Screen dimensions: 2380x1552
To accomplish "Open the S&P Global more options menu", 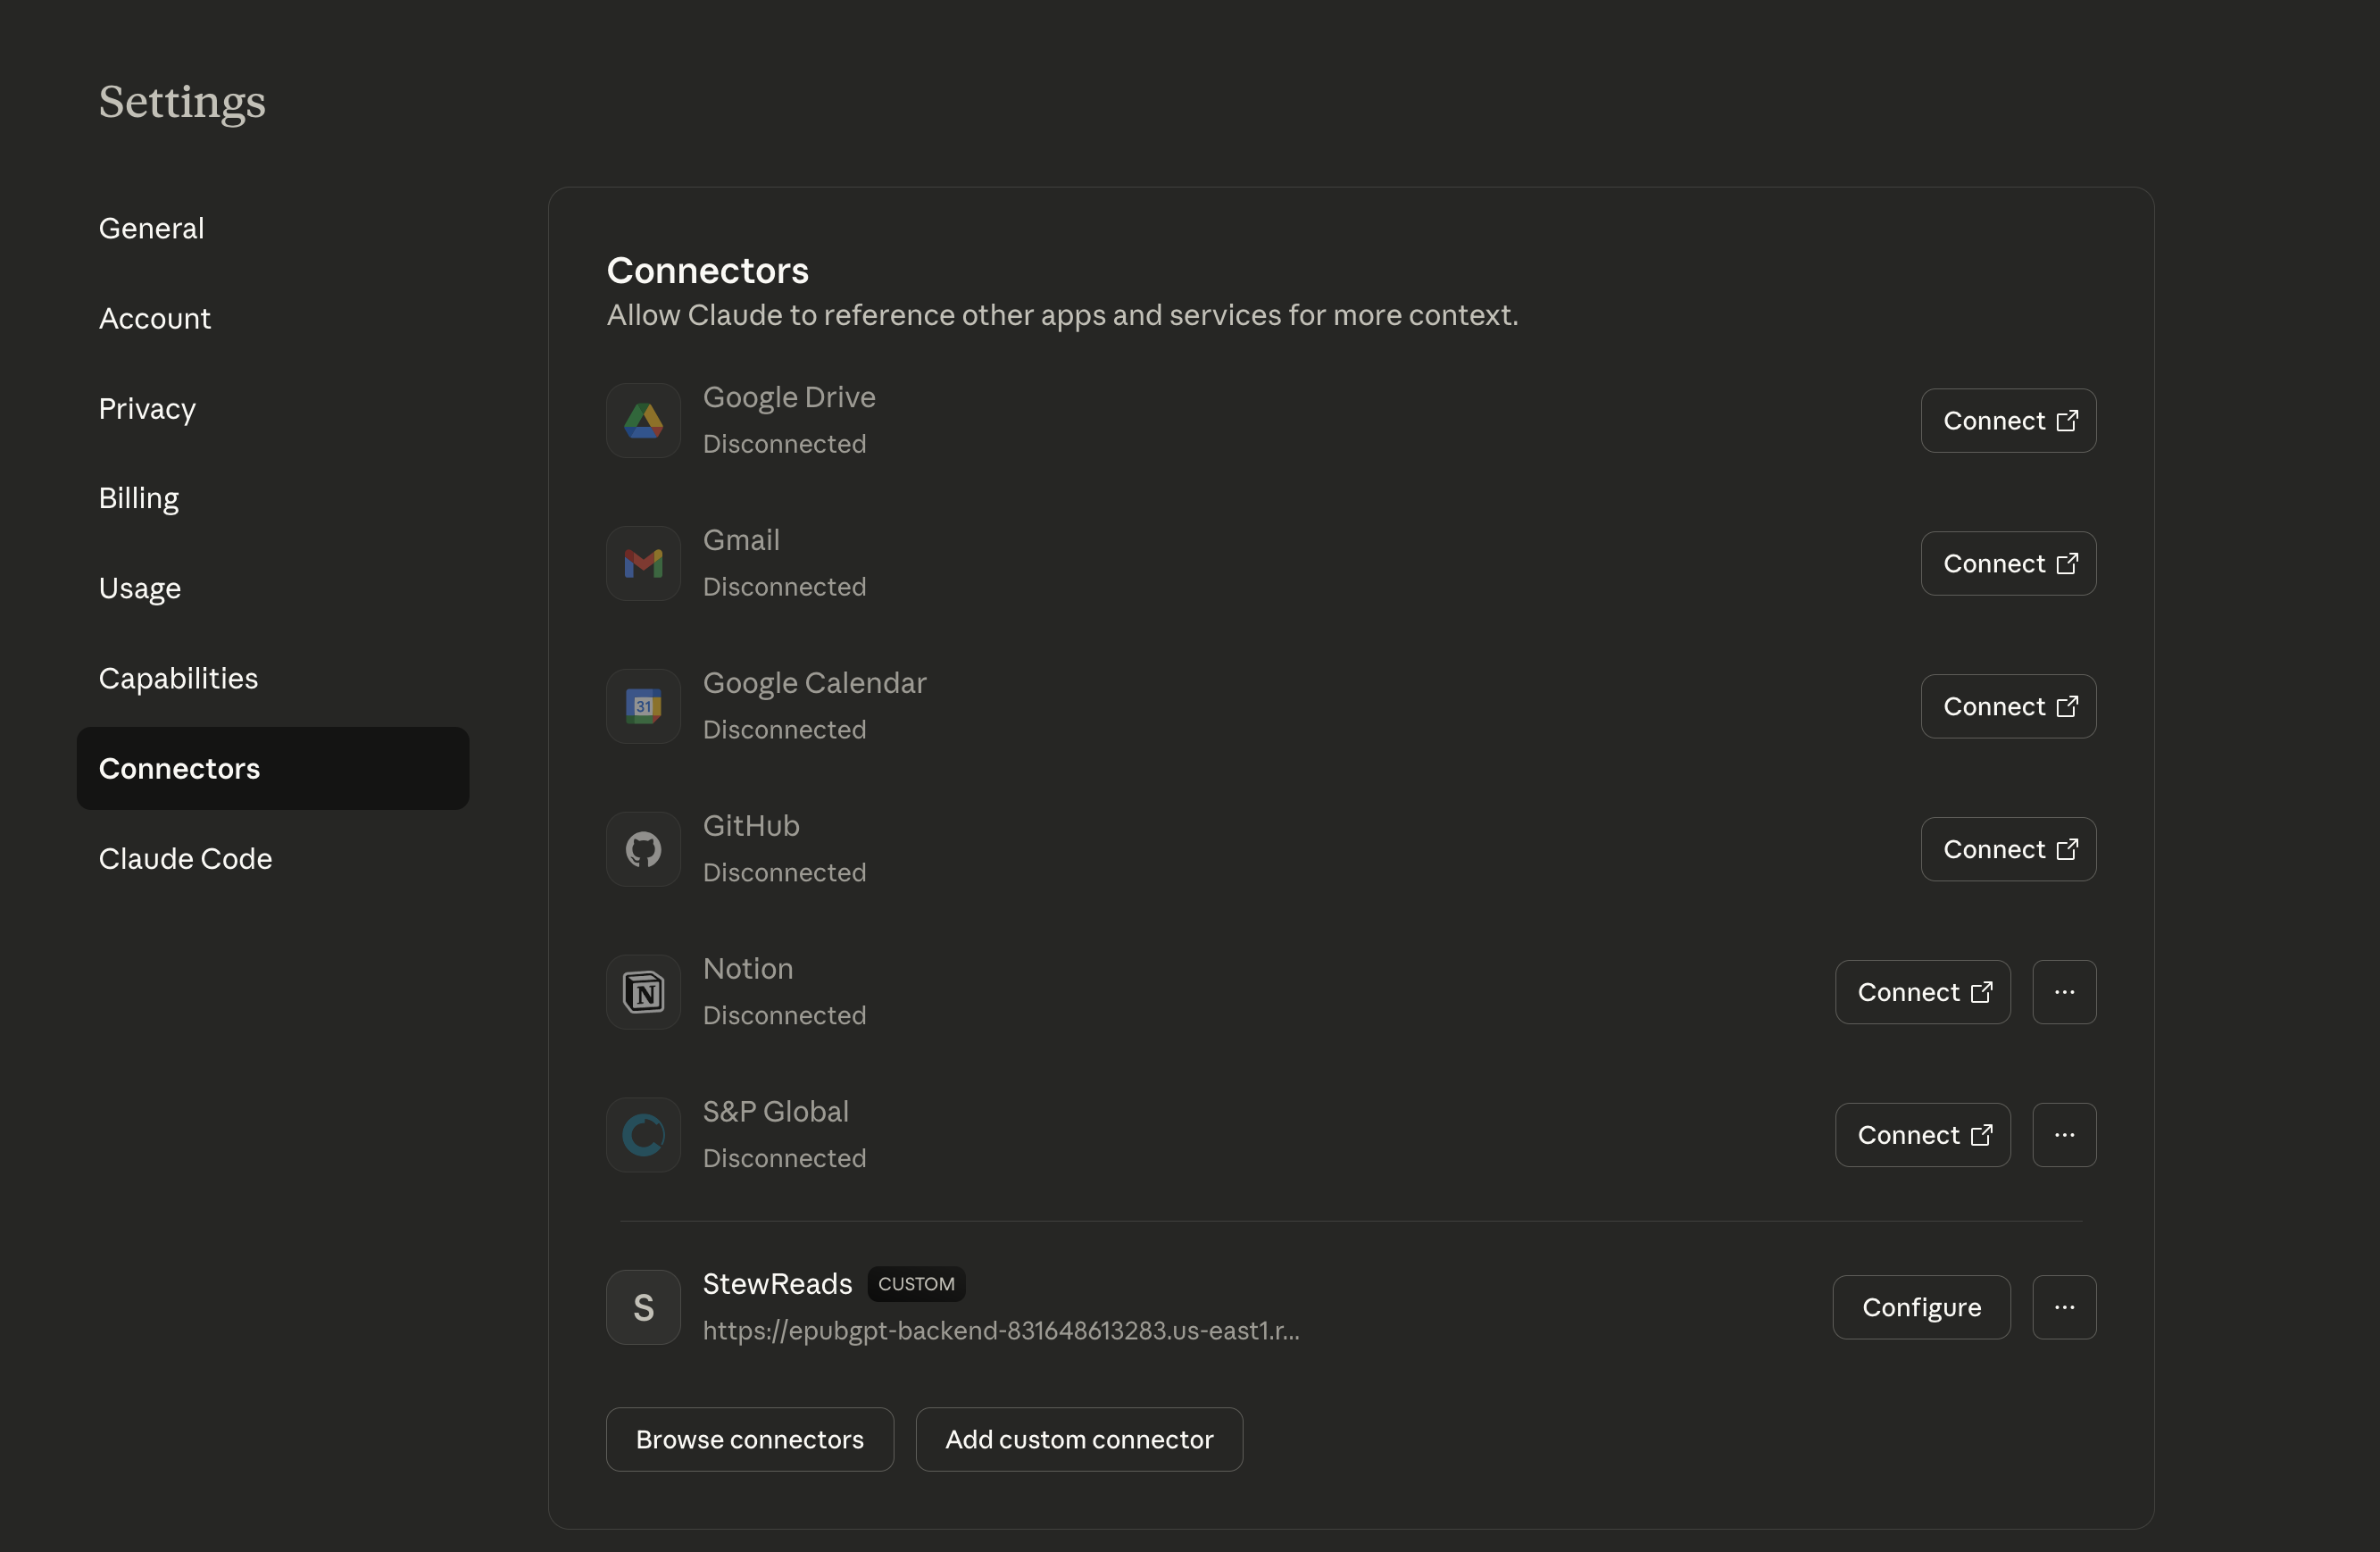I will 2064,1136.
